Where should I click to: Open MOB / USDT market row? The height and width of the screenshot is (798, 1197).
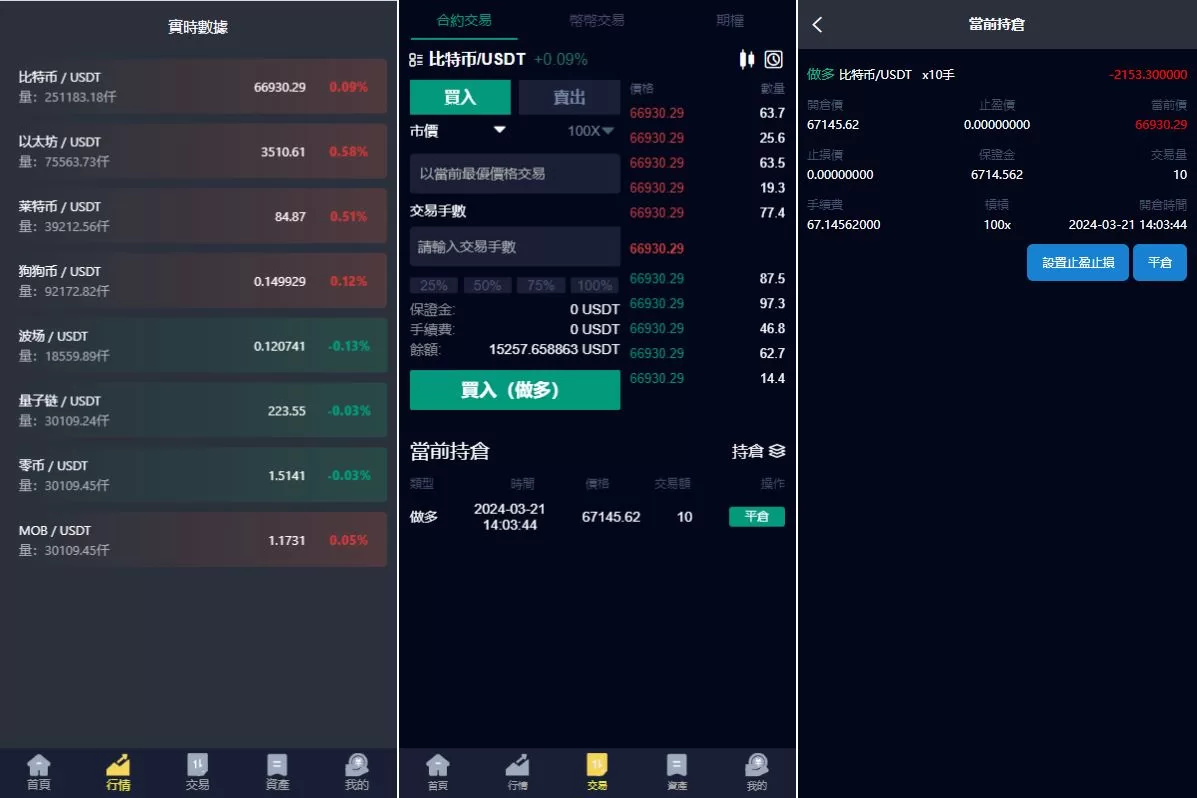[198, 540]
